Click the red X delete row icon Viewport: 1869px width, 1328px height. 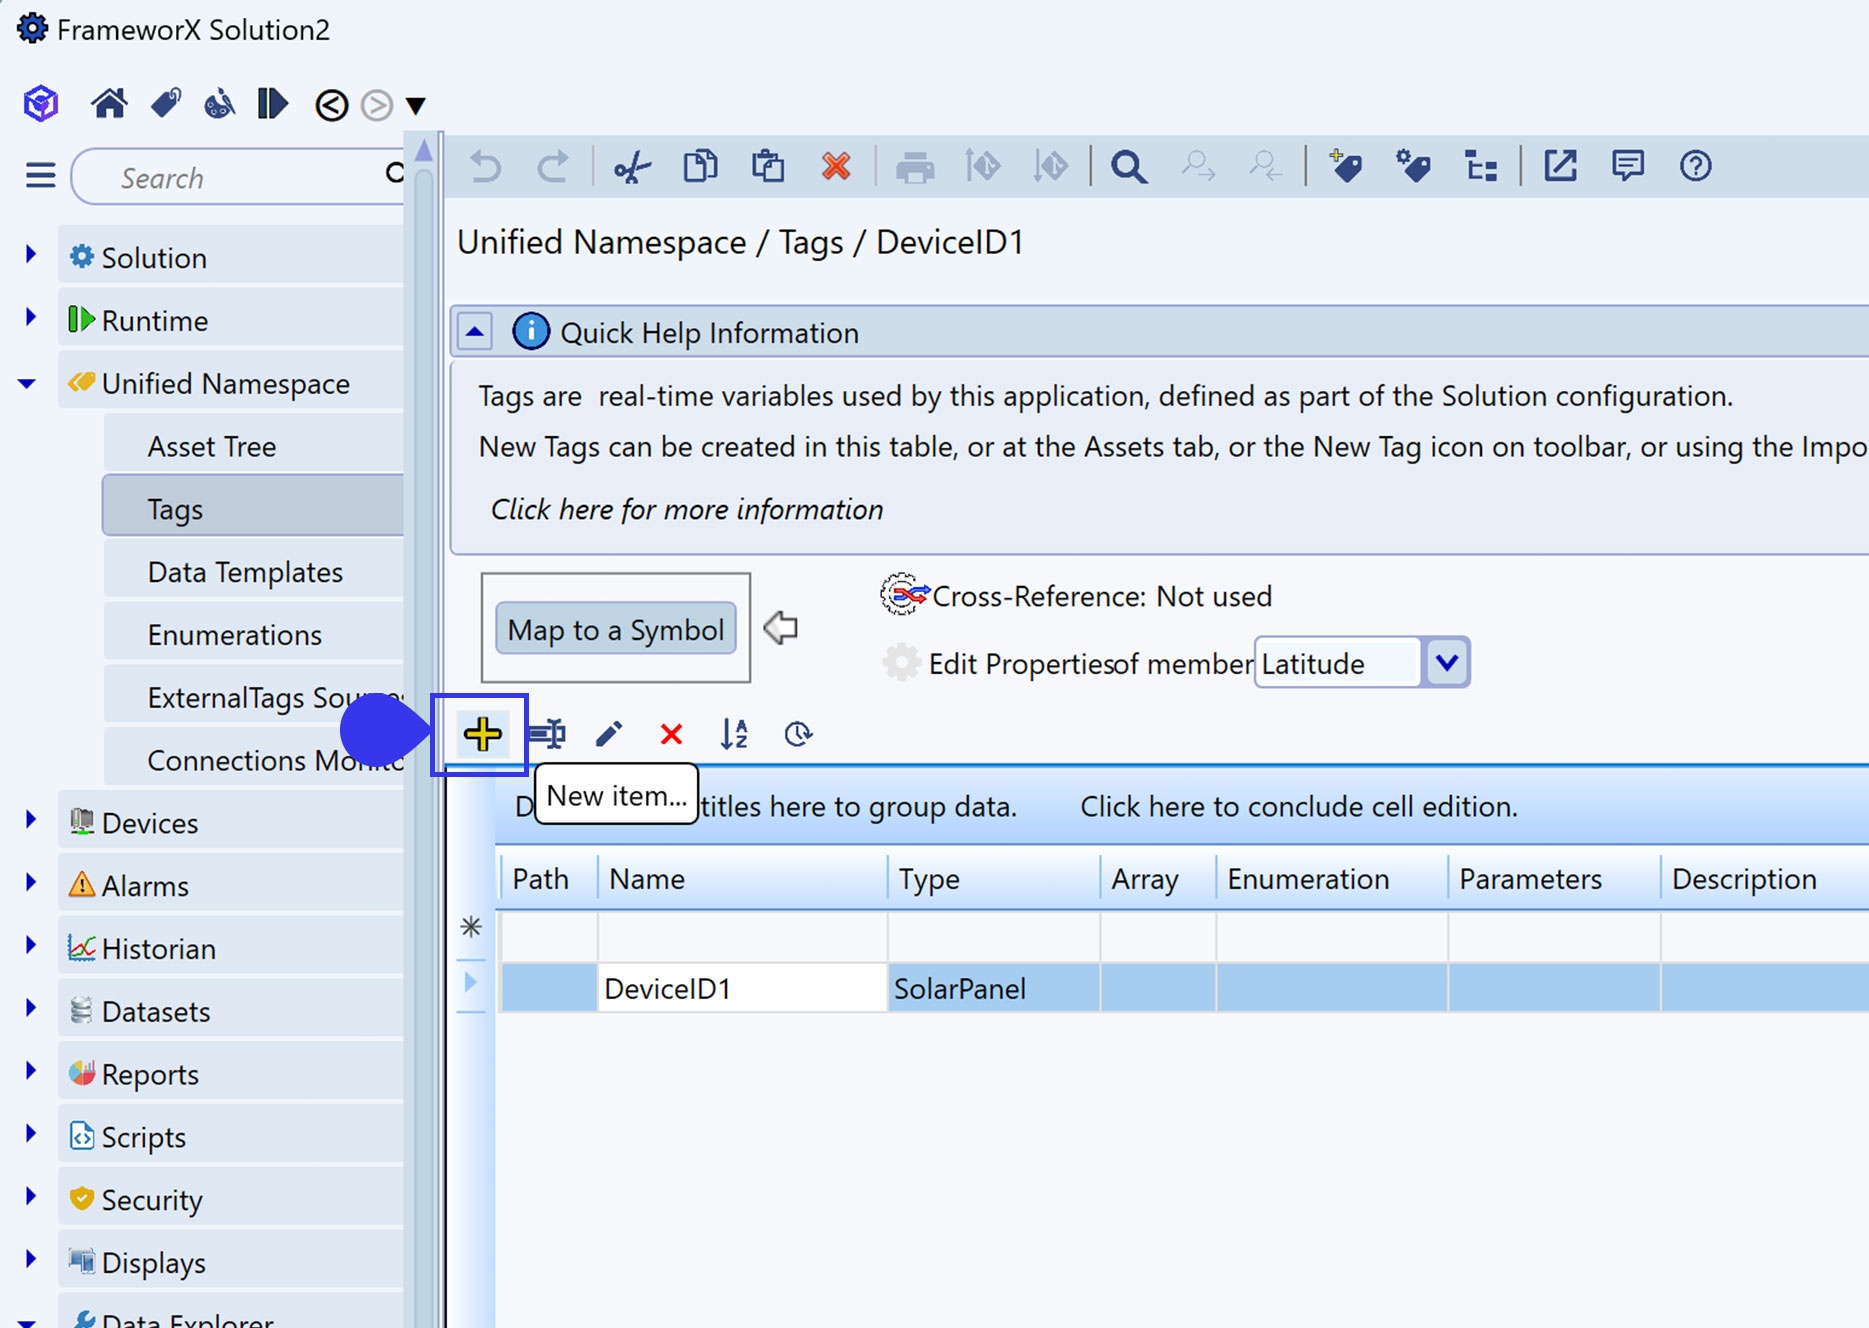click(671, 735)
